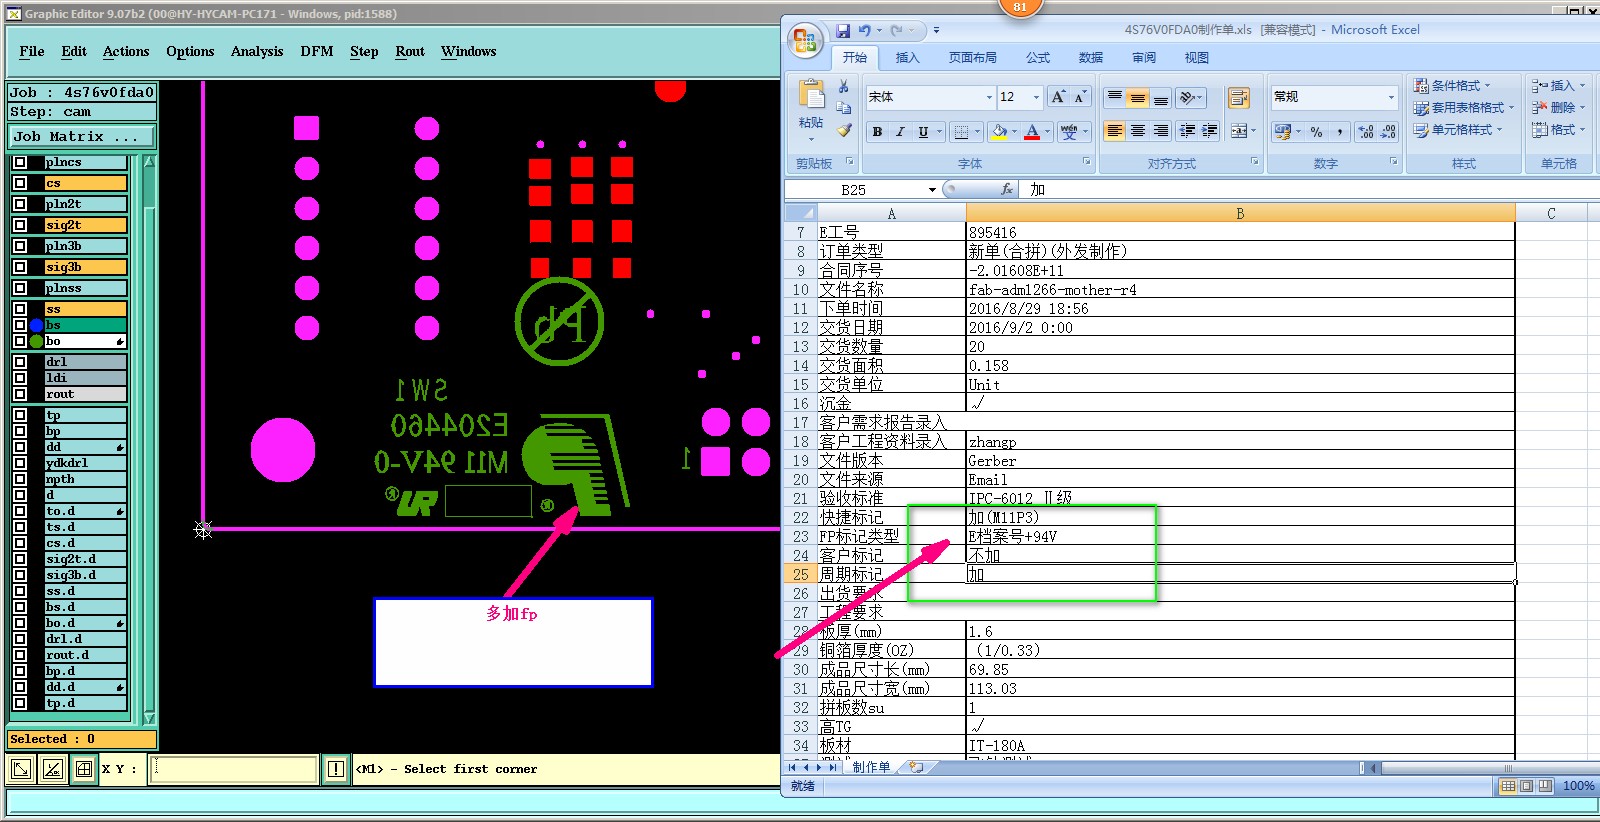Open the font size dropdown

1036,97
